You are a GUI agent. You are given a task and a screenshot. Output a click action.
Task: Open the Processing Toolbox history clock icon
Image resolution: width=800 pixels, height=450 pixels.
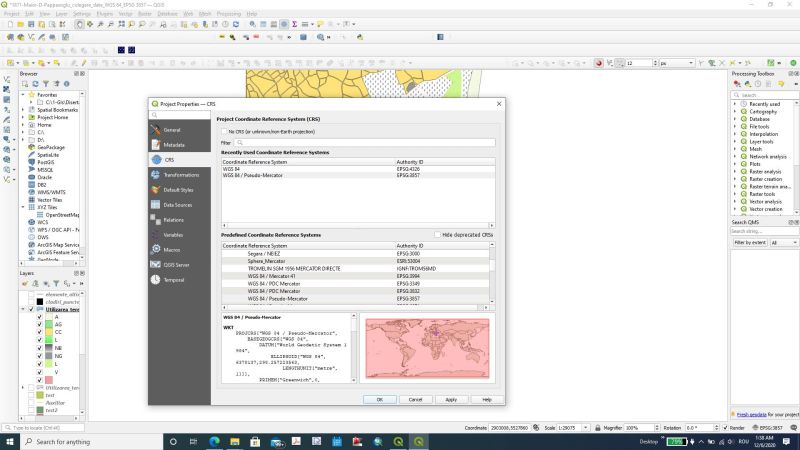pyautogui.click(x=758, y=84)
